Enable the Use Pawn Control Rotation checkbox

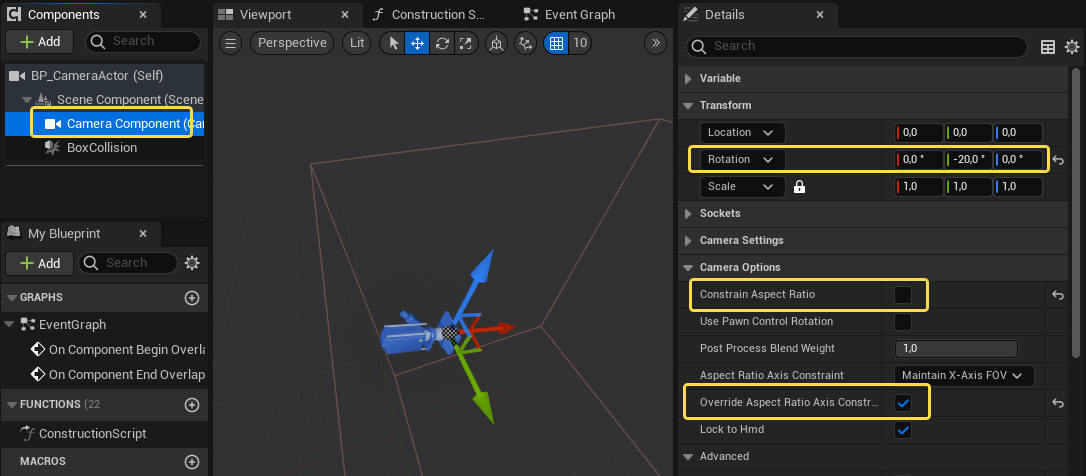pos(902,321)
